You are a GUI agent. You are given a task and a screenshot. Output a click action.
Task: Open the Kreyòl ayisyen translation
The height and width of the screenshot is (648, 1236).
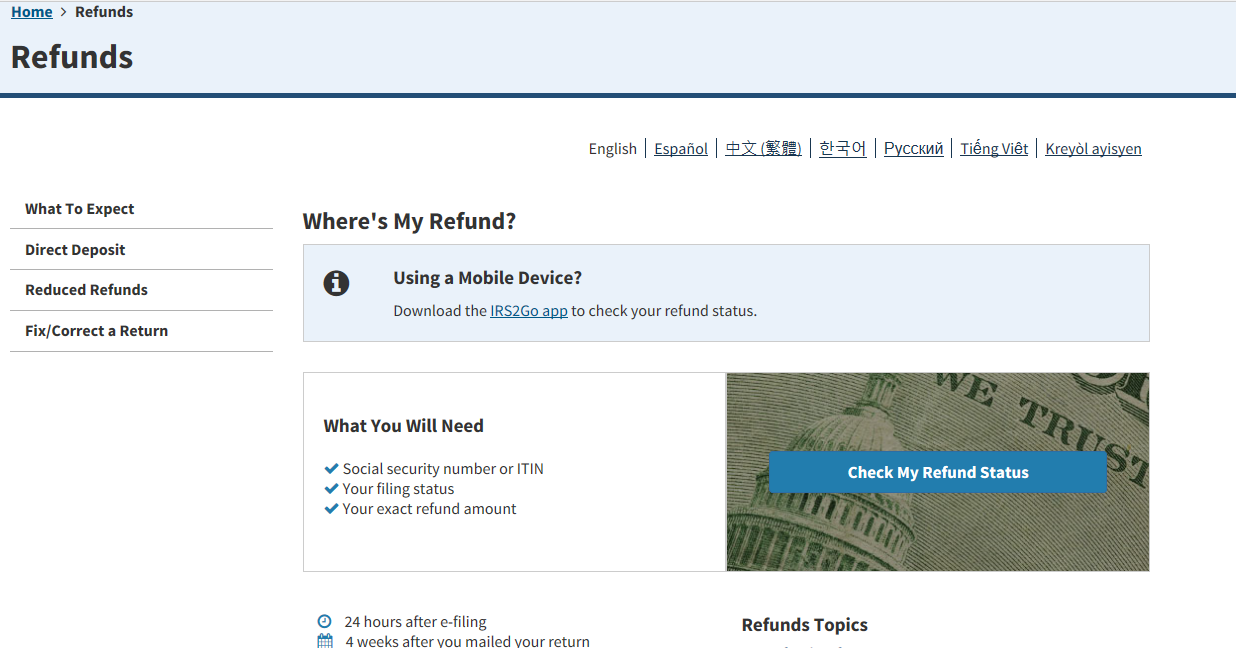click(1093, 148)
